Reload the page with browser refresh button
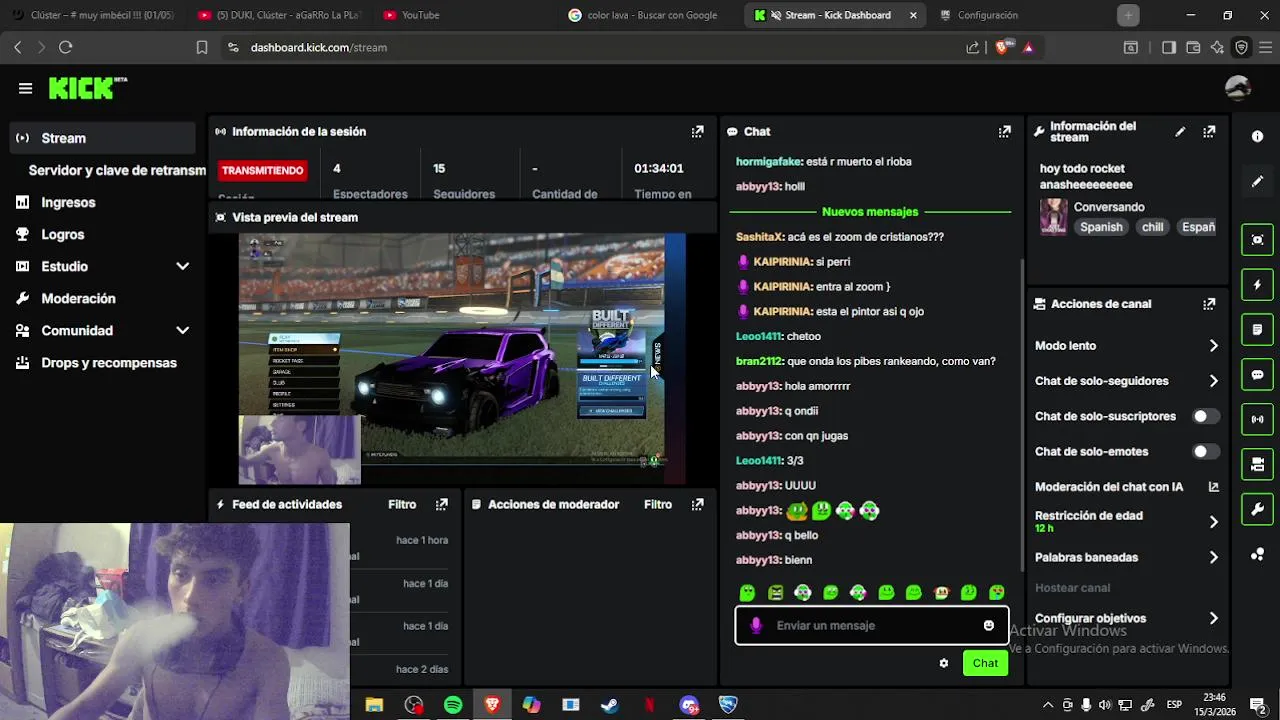The width and height of the screenshot is (1280, 720). 66,47
